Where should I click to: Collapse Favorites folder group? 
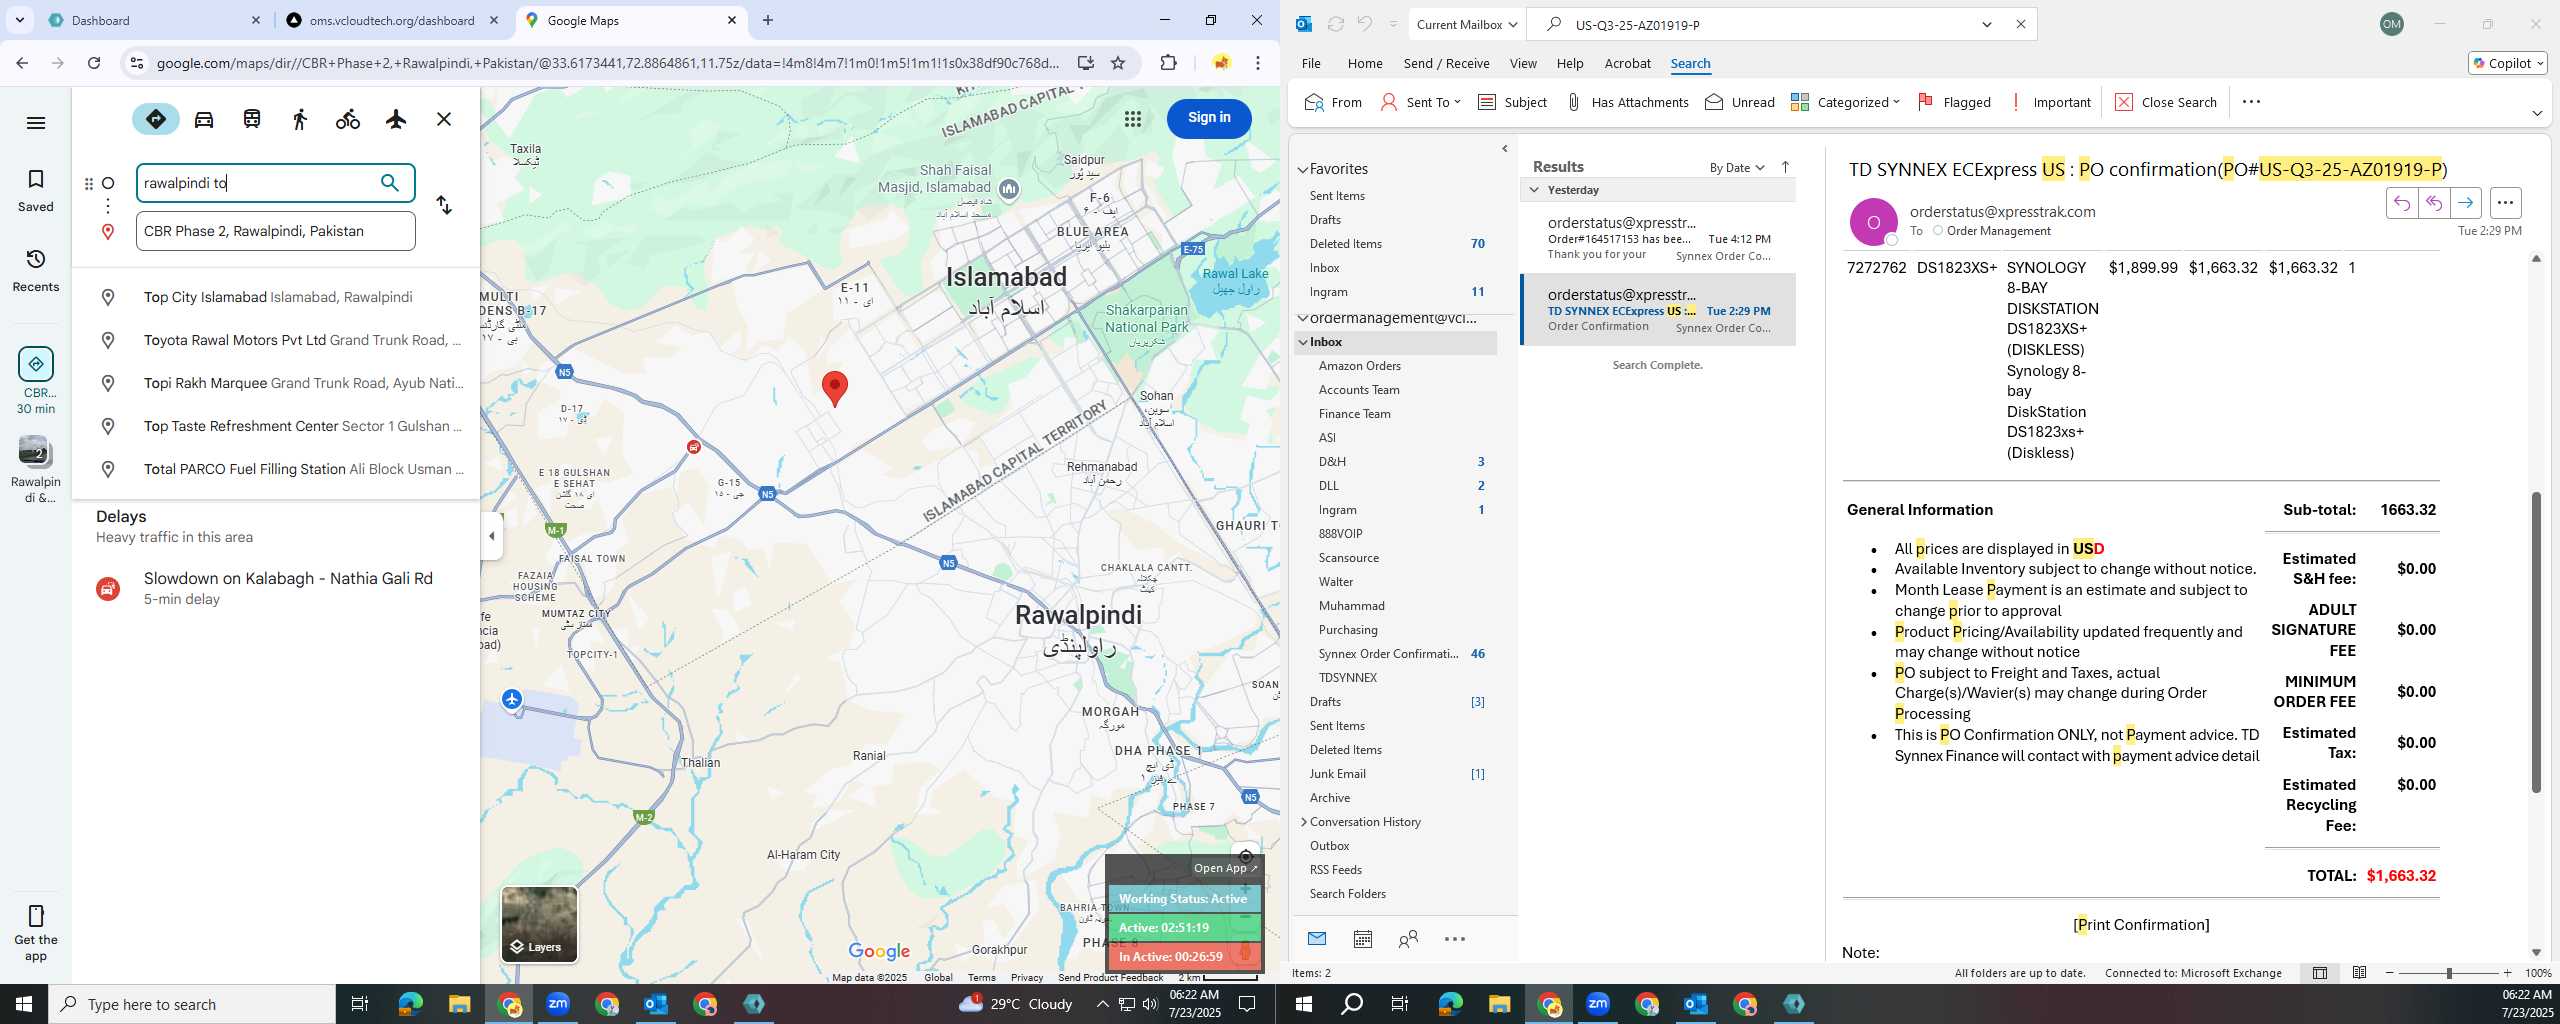(x=1303, y=170)
